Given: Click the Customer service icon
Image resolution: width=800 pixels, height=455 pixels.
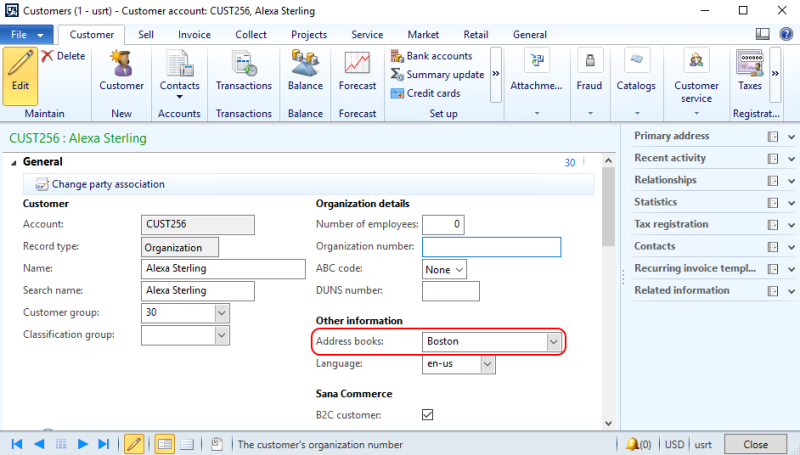Looking at the screenshot, I should (x=696, y=64).
